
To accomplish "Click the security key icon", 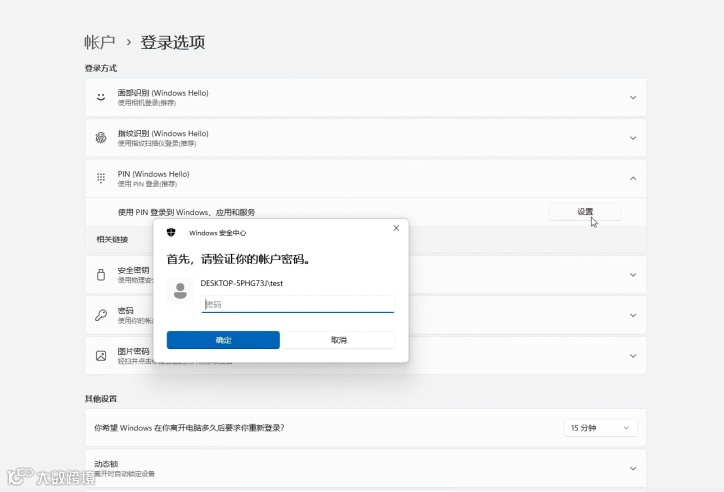I will coord(101,275).
